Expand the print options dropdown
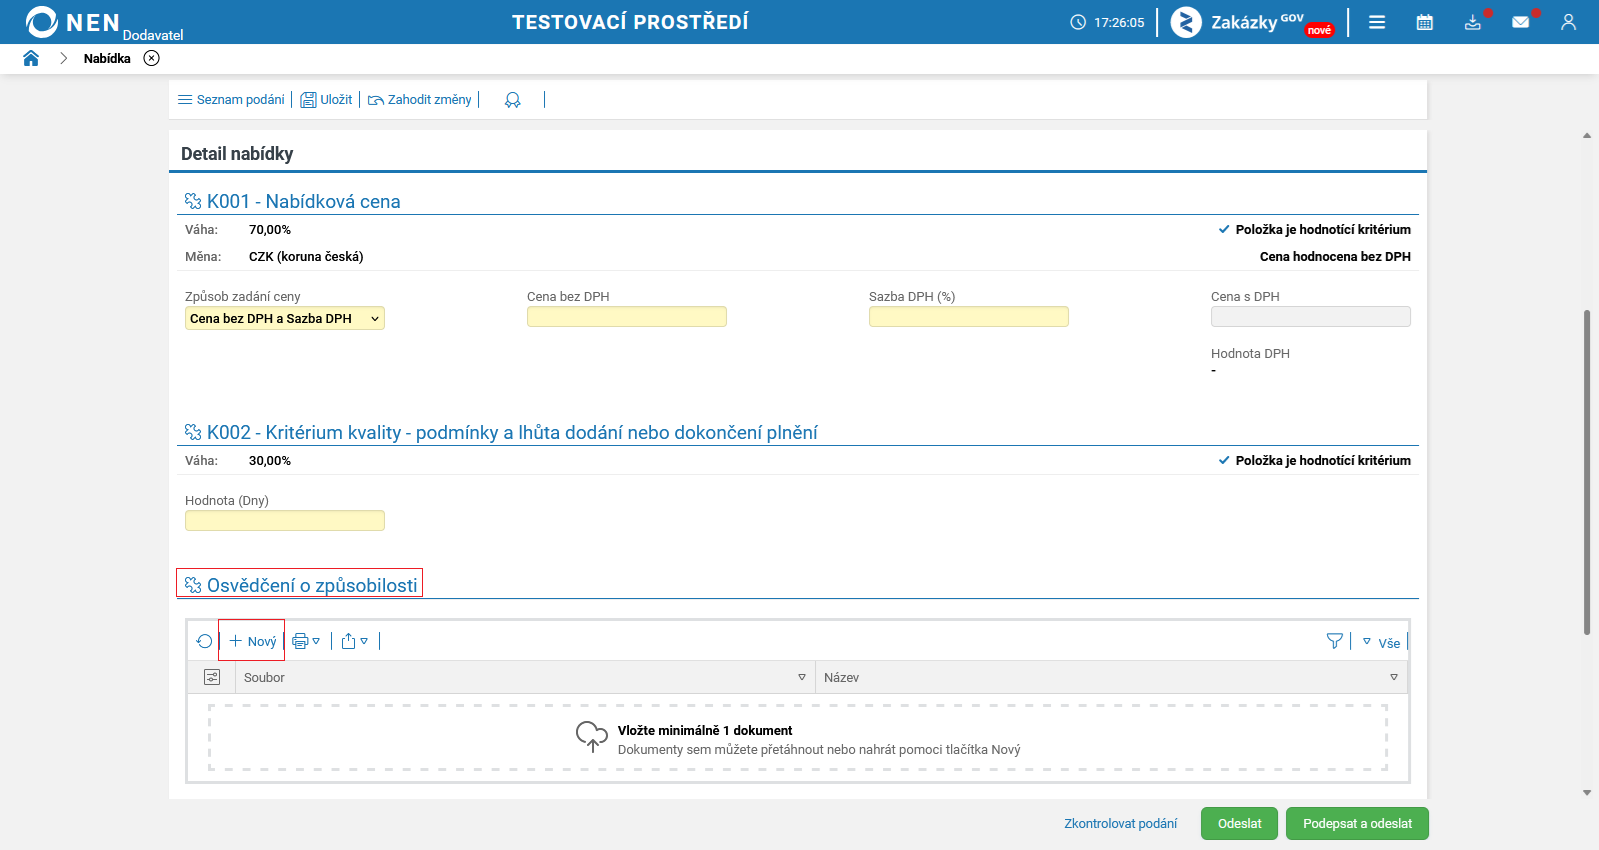Screen dimensions: 1599x850 306,641
